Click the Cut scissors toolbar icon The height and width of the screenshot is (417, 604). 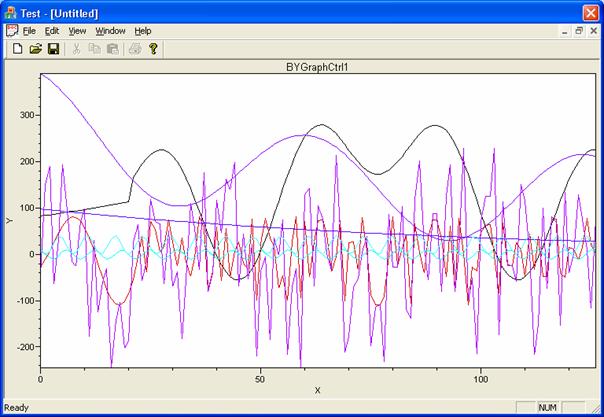click(x=77, y=48)
